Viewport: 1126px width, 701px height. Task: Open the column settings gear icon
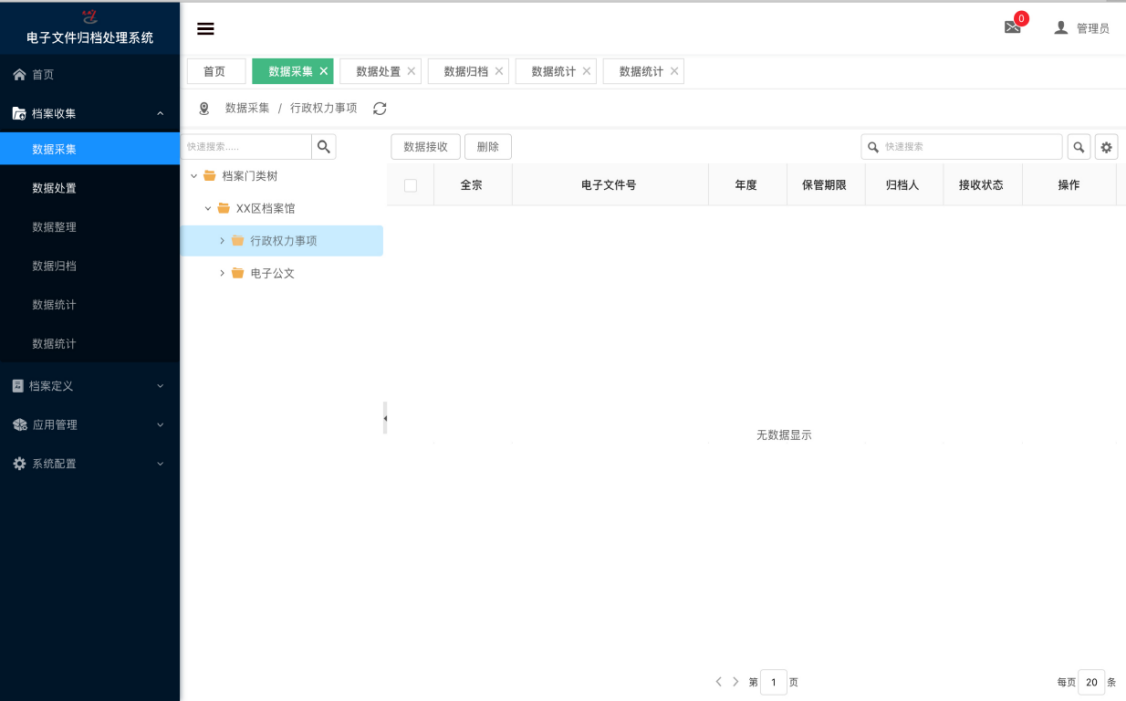tap(1107, 146)
